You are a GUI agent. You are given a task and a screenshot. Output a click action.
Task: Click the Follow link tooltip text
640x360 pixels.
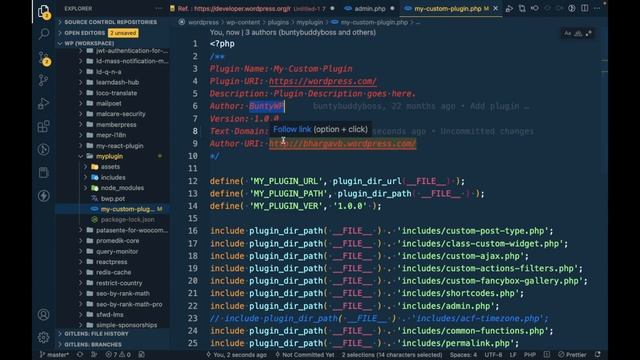tap(292, 129)
